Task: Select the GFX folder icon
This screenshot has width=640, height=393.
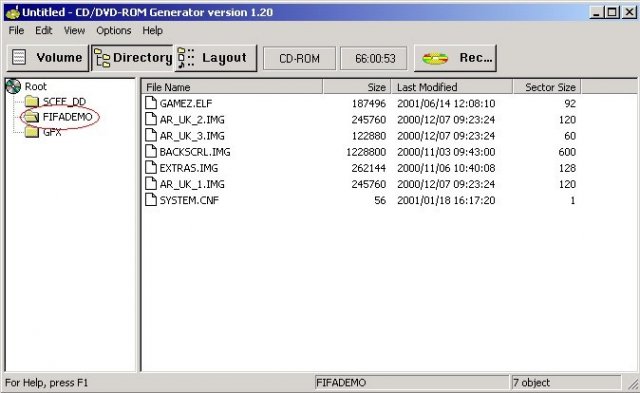Action: coord(32,132)
